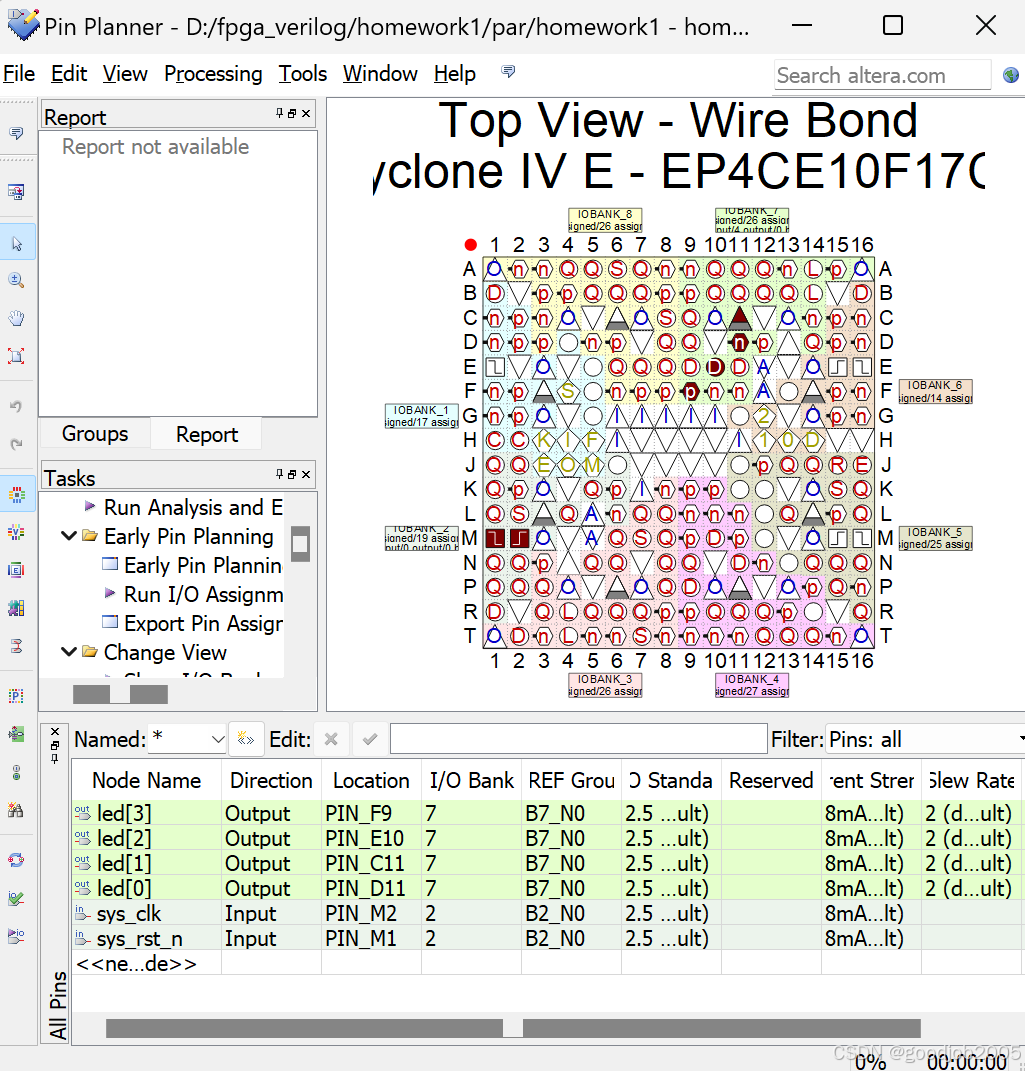Click the binoculars find icon in left toolbar
1025x1071 pixels.
[16, 811]
